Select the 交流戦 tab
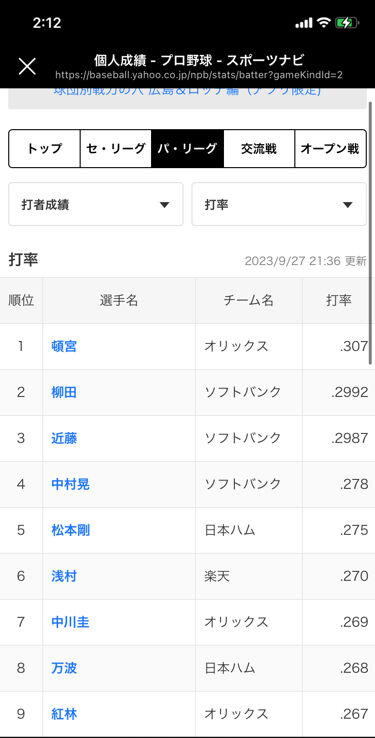This screenshot has height=738, width=375. coord(259,149)
